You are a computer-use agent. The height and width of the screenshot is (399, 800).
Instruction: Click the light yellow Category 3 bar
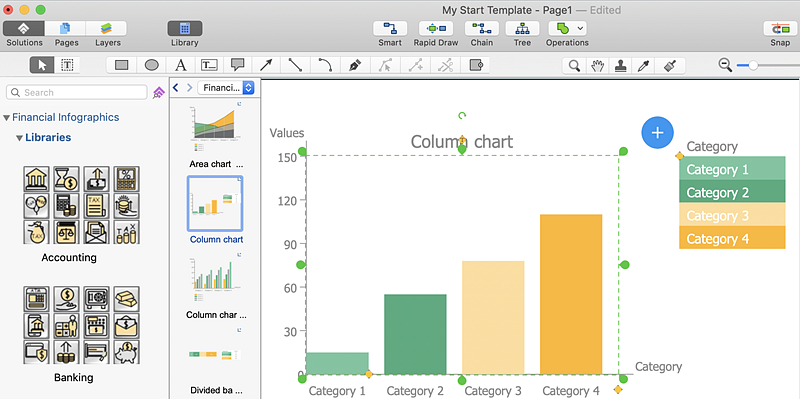[493, 317]
